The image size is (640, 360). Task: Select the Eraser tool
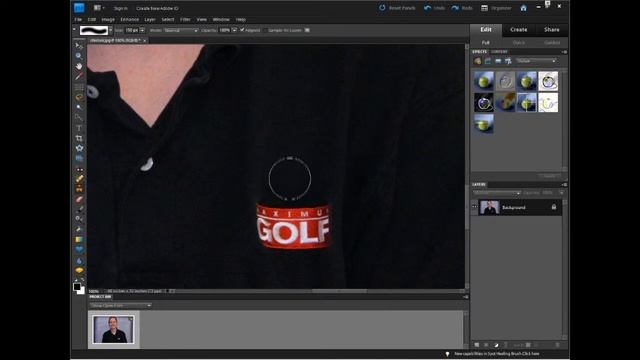79,199
